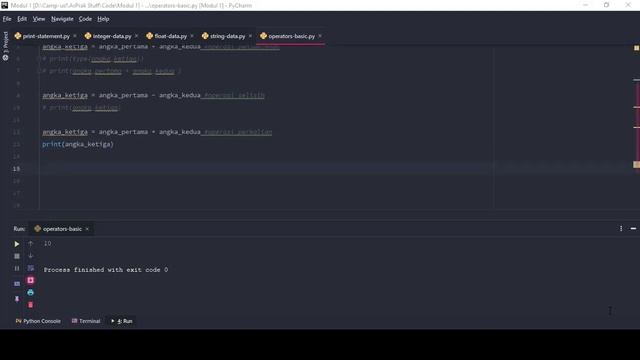The width and height of the screenshot is (640, 360).
Task: Click line number 15 in the gutter
Action: click(16, 169)
